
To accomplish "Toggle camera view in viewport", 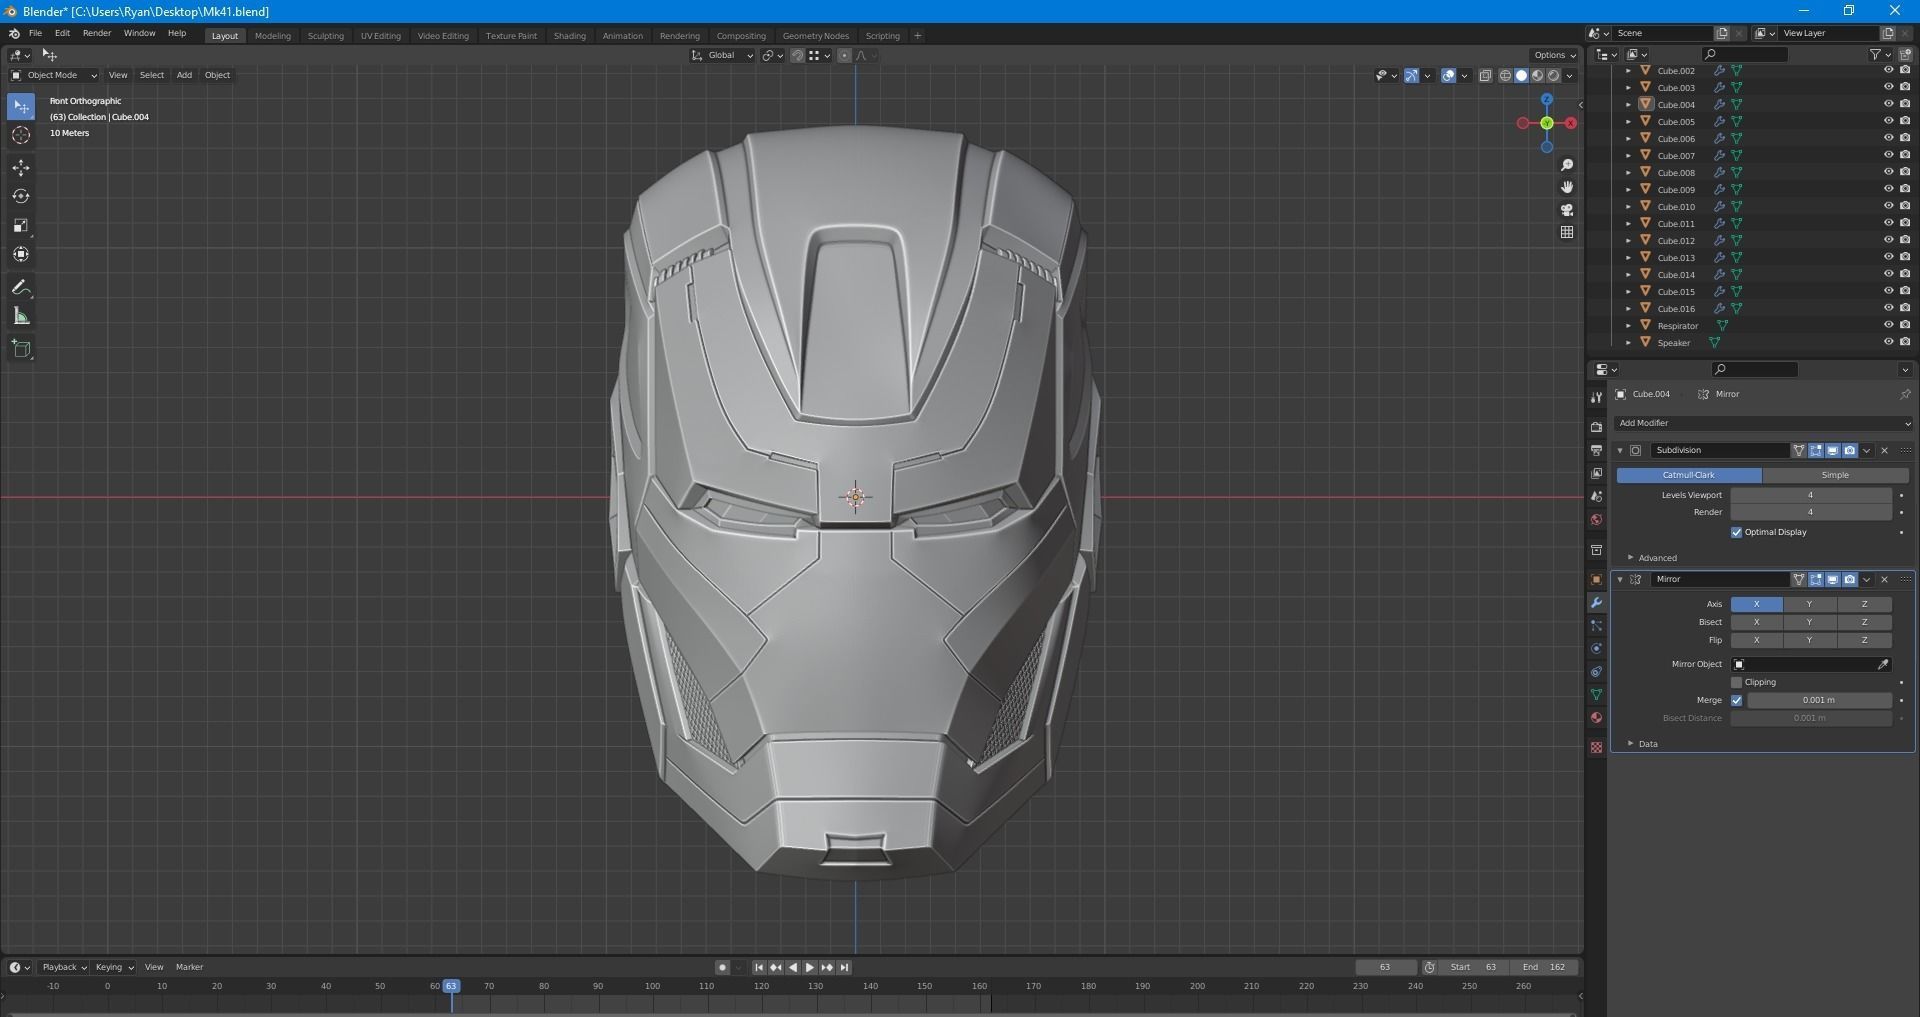I will (x=1567, y=210).
